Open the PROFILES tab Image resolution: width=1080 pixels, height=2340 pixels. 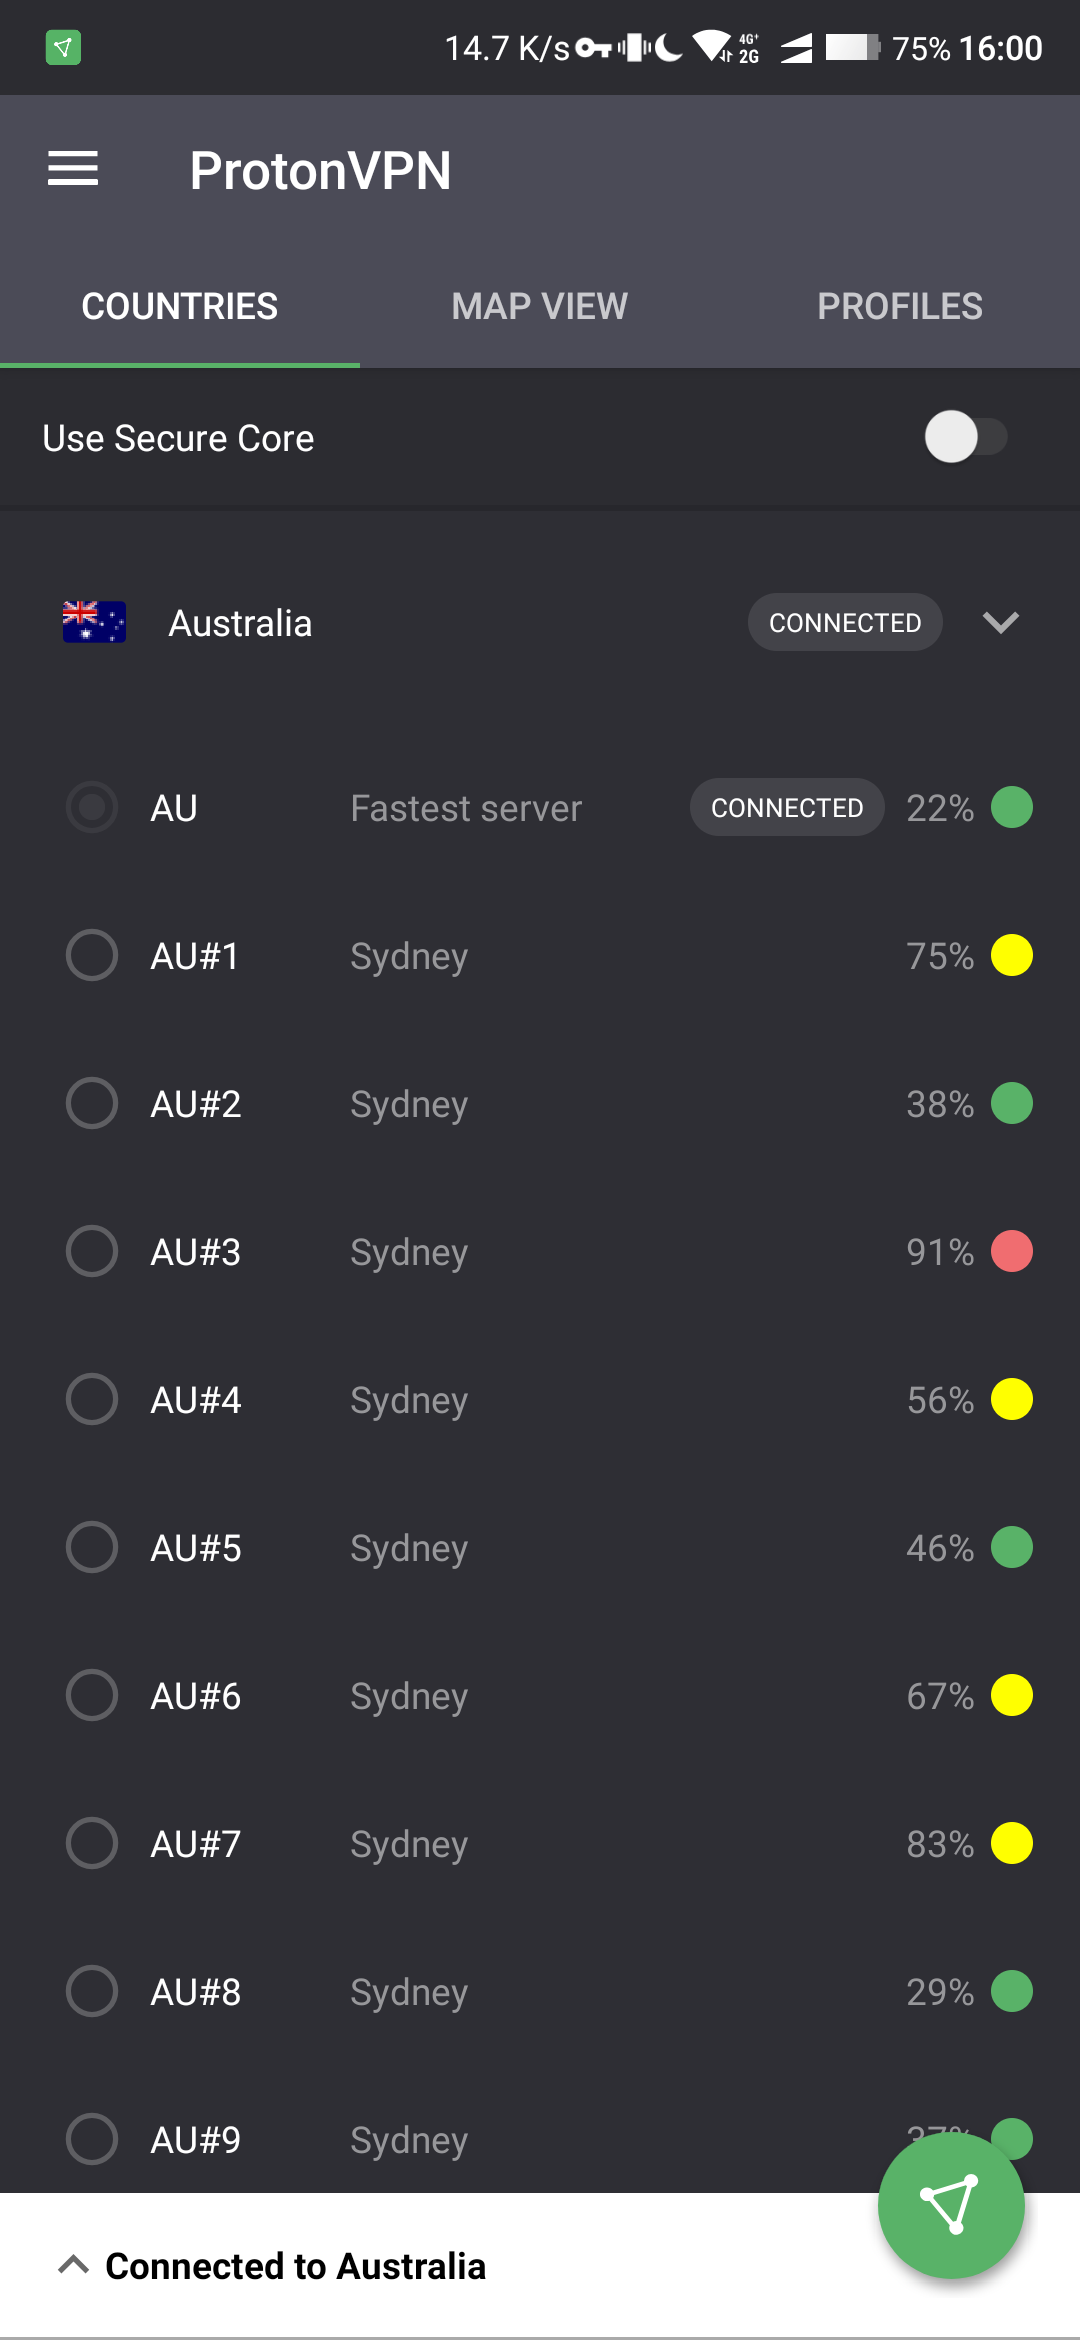point(898,306)
